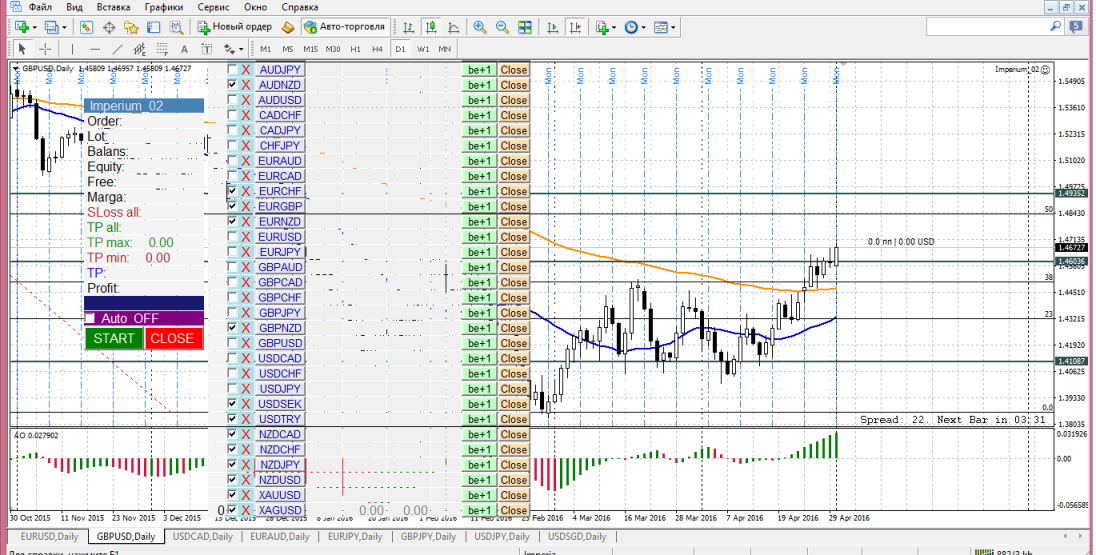Select the line chart type icon
This screenshot has height=555, width=1096.
coord(454,27)
